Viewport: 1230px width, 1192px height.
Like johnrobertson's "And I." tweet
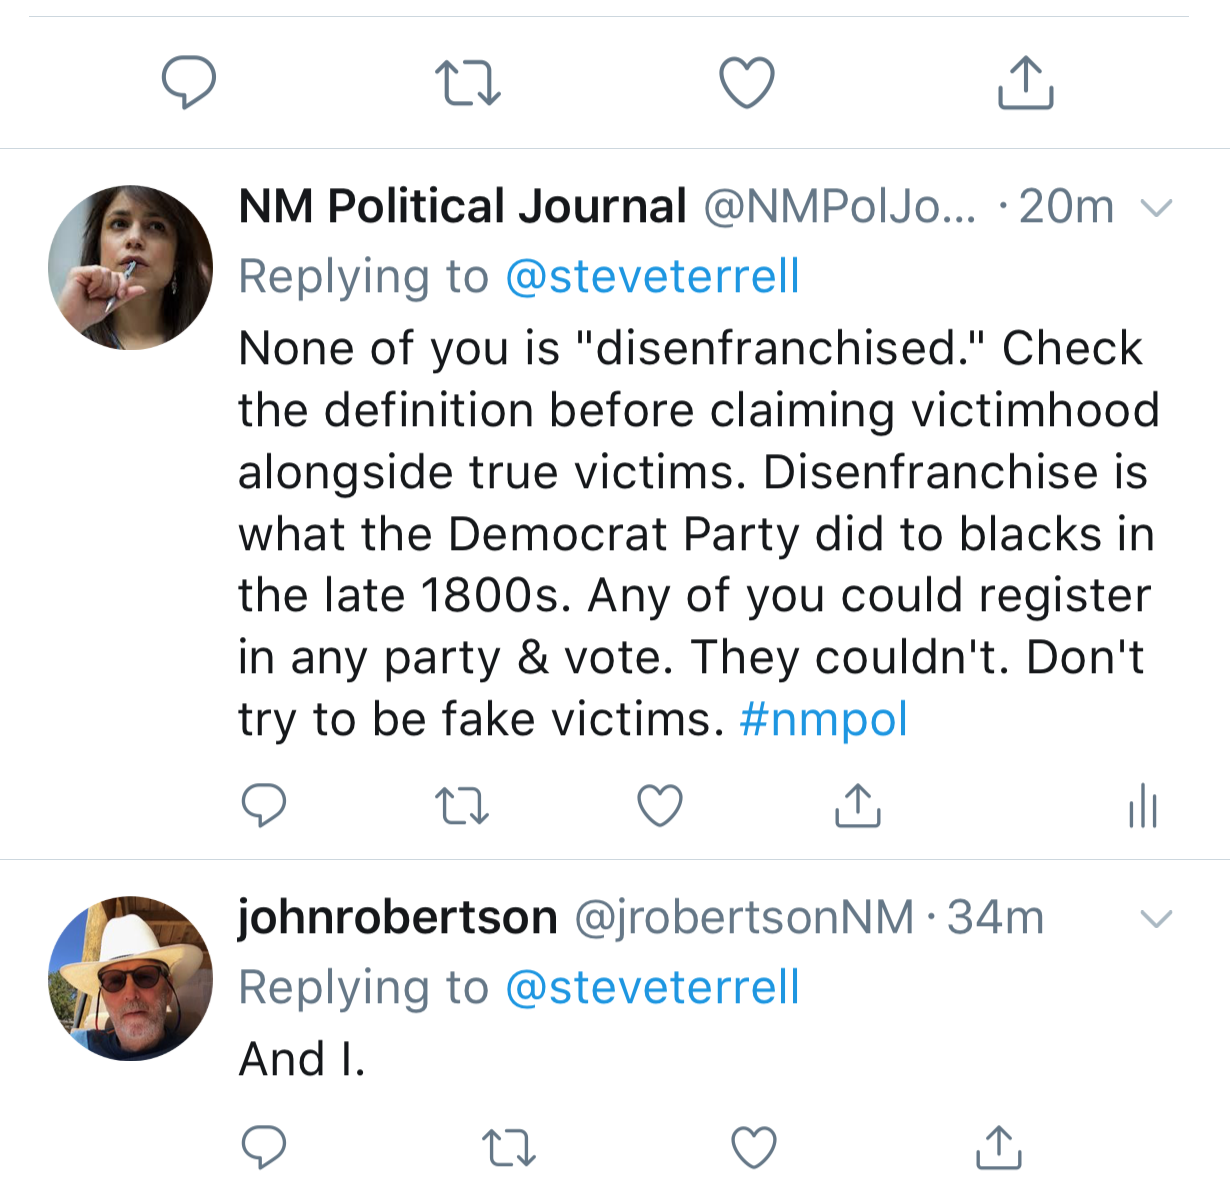click(754, 1148)
